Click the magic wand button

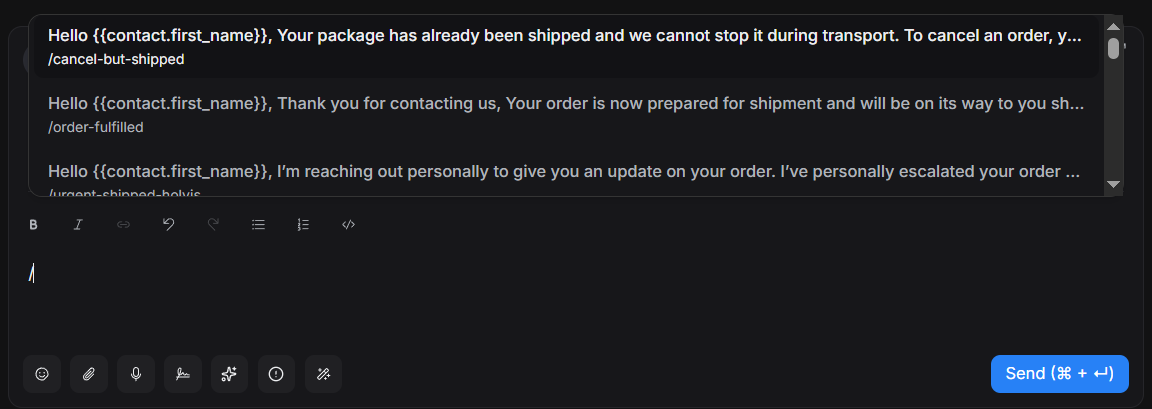click(323, 374)
